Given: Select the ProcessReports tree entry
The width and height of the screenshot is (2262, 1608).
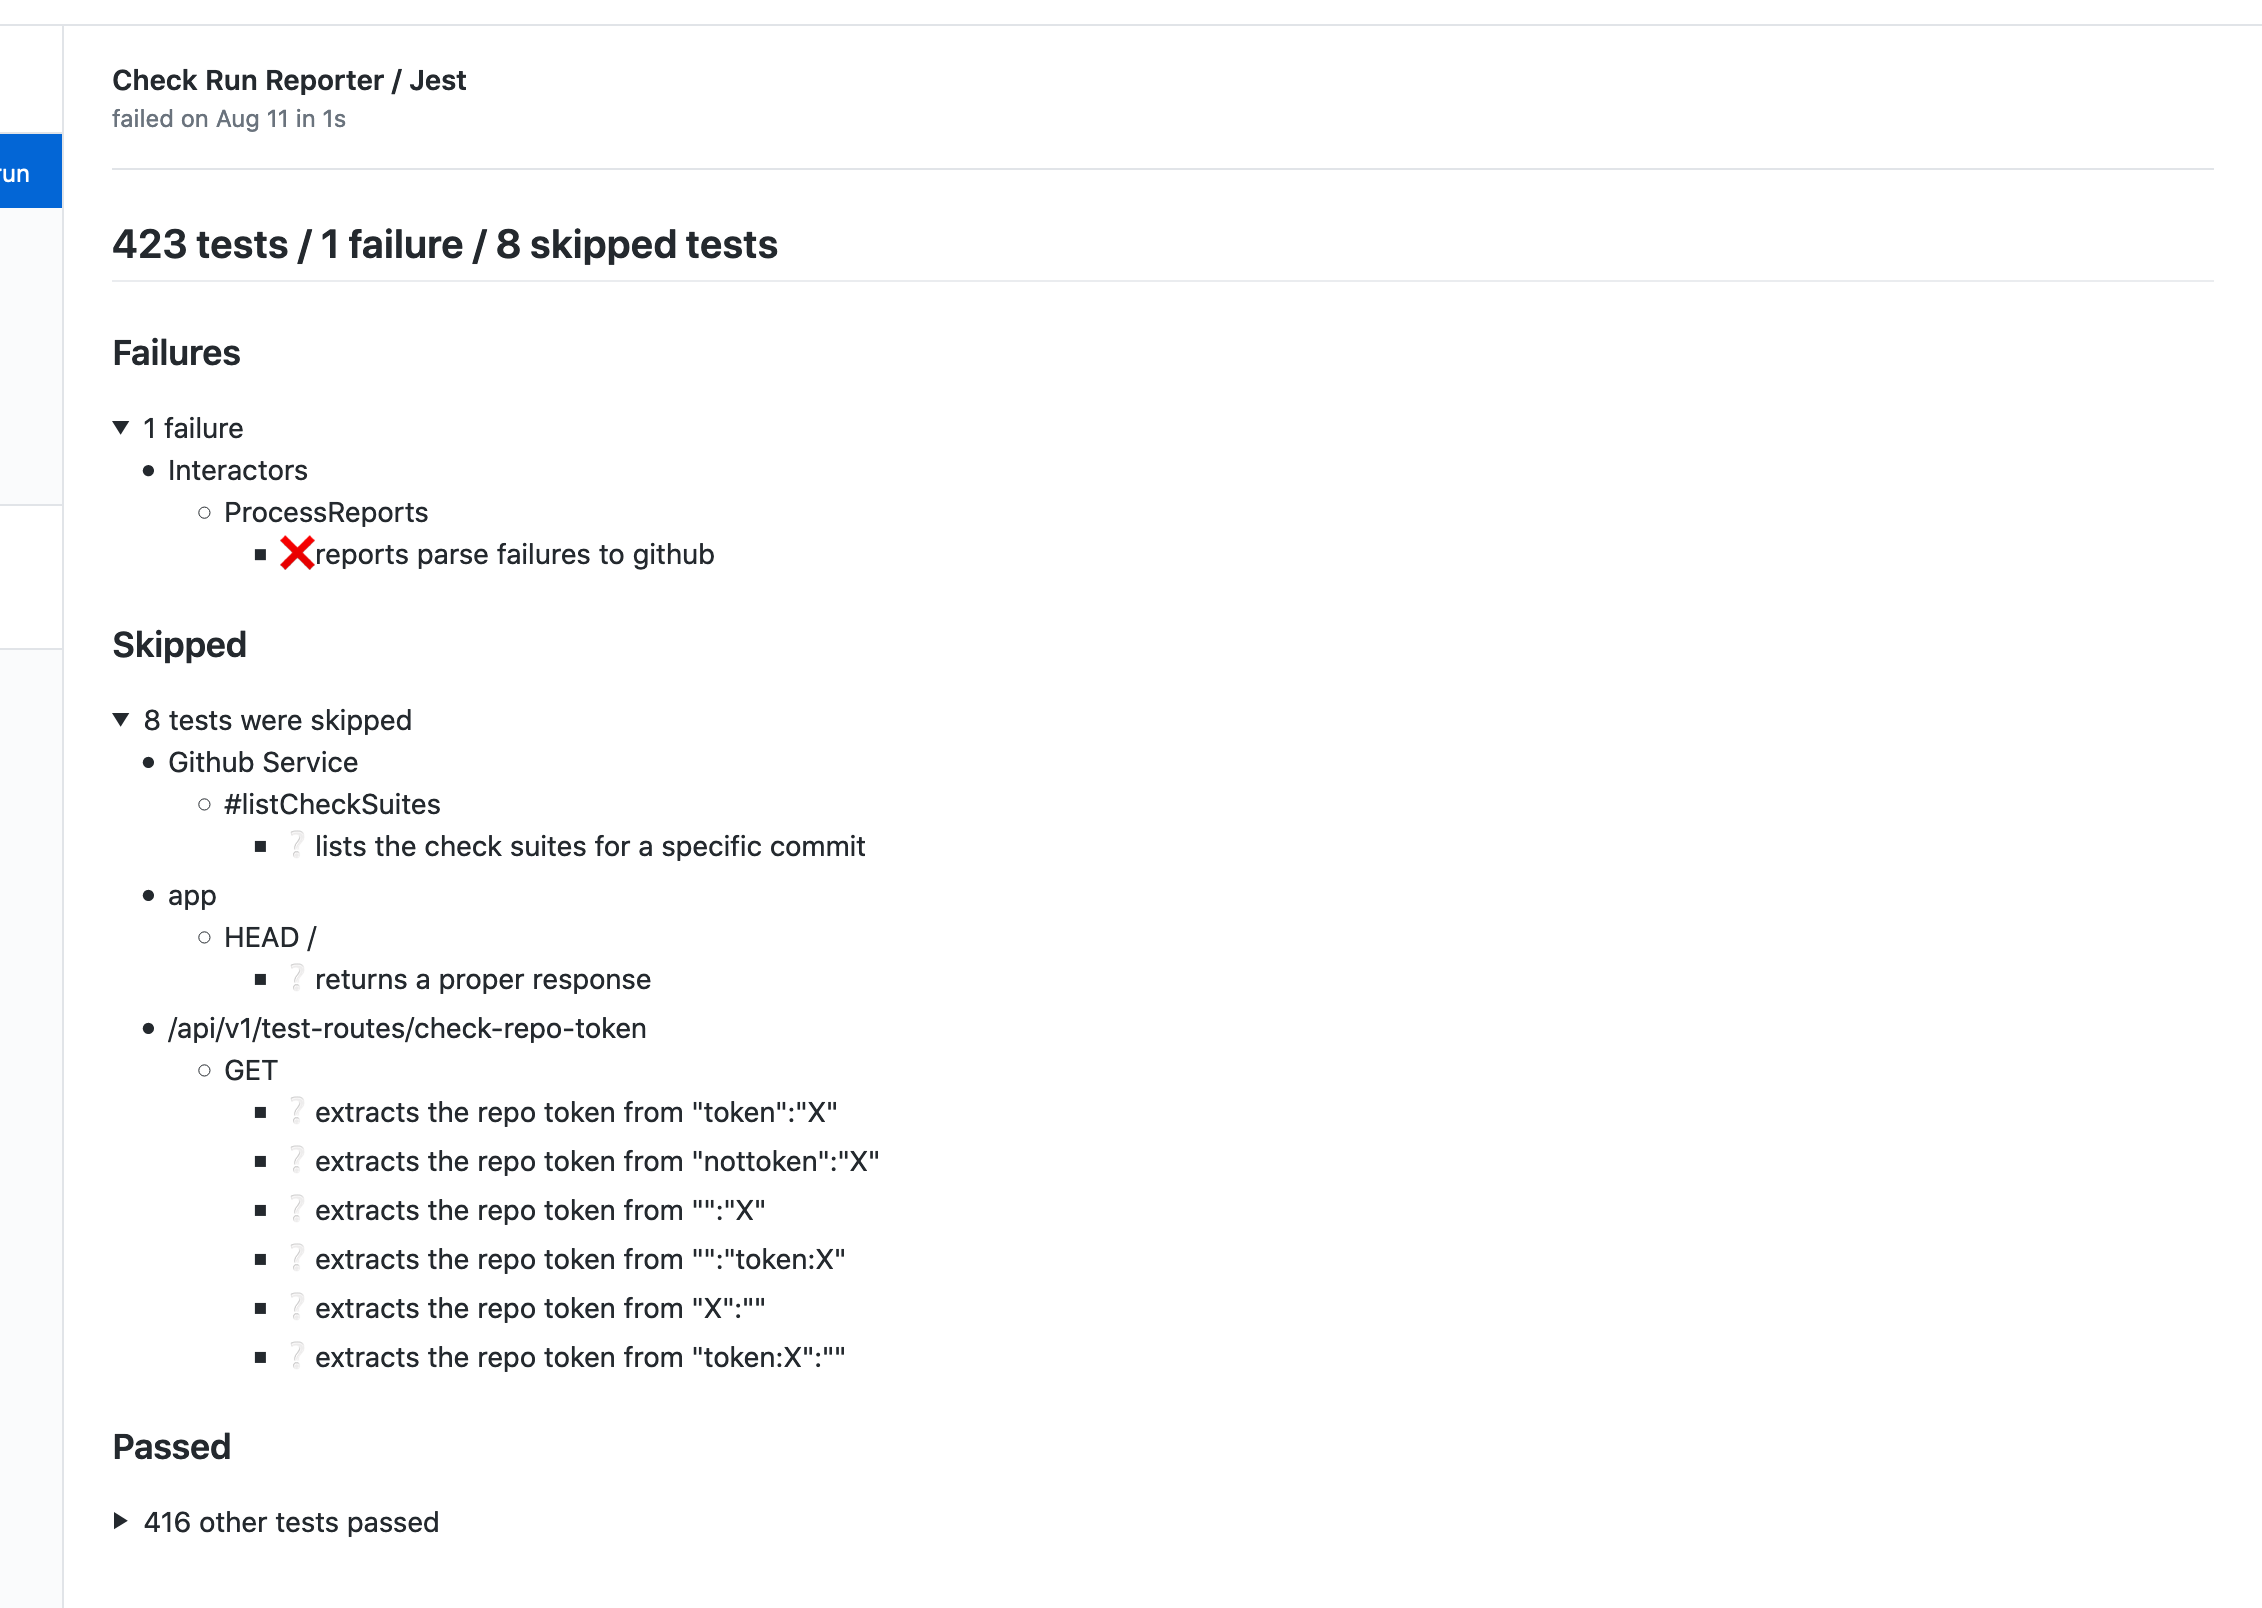Looking at the screenshot, I should 325,512.
